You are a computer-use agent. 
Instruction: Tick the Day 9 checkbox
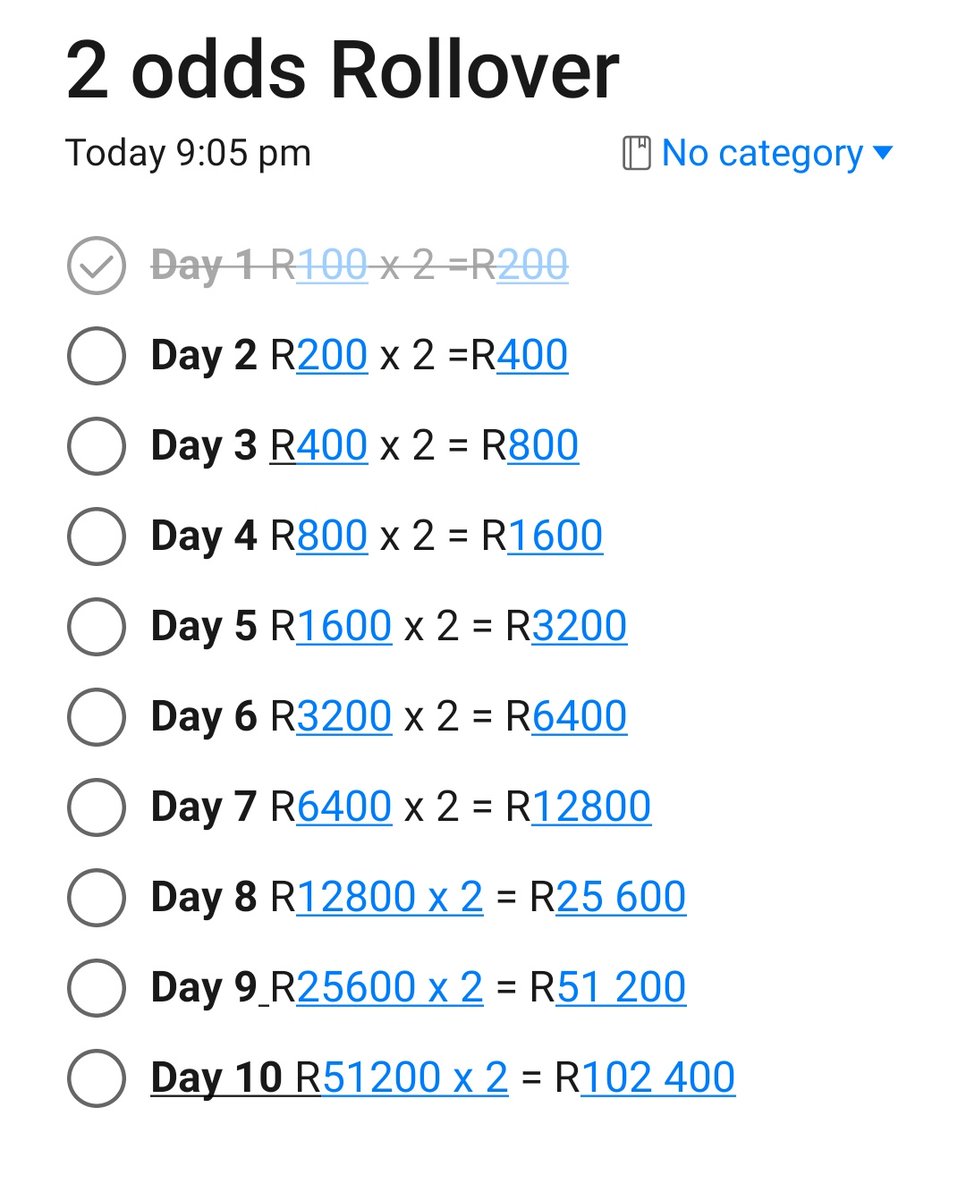(x=96, y=988)
